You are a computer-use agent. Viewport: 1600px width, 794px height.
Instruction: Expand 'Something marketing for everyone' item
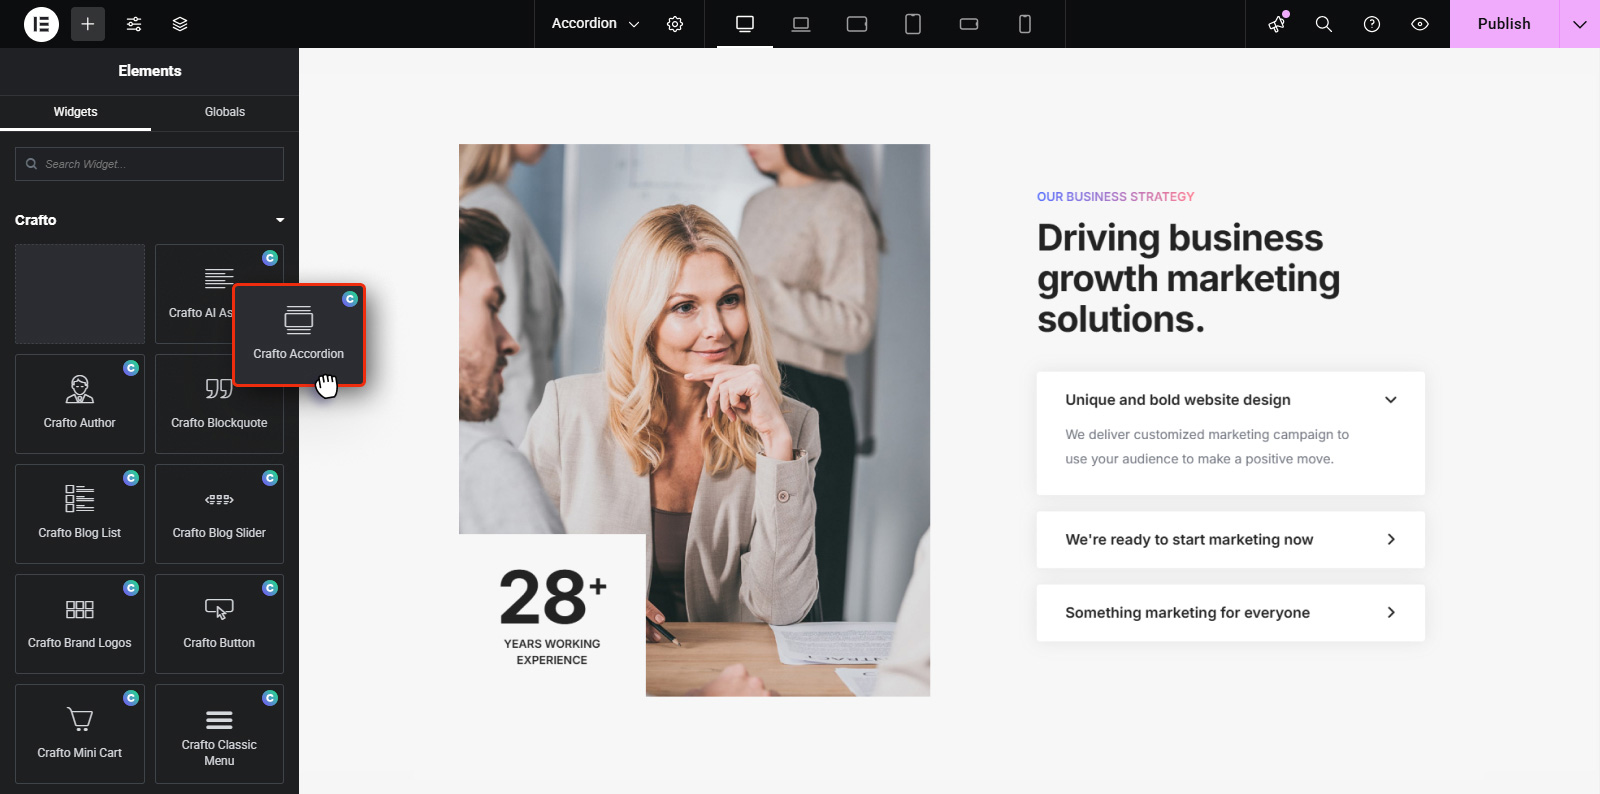pyautogui.click(x=1230, y=613)
